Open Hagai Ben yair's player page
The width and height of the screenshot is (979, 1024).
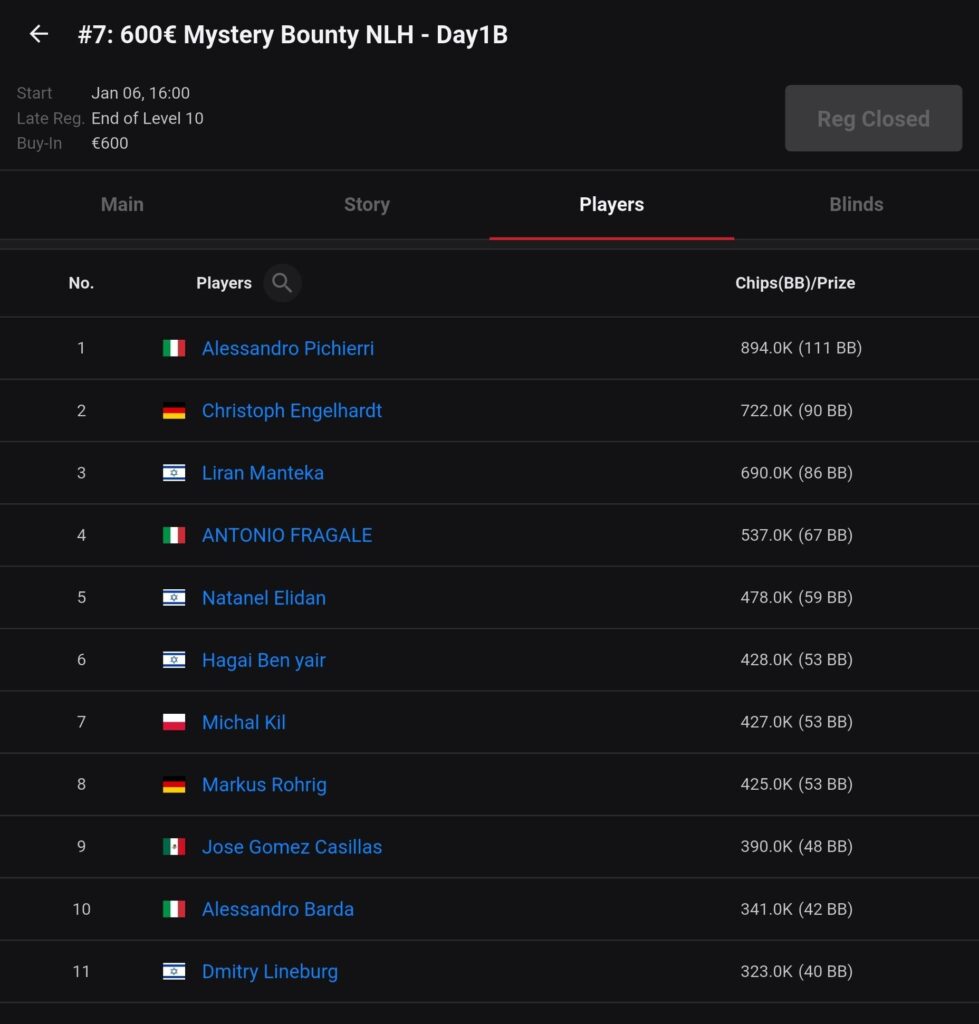[264, 660]
